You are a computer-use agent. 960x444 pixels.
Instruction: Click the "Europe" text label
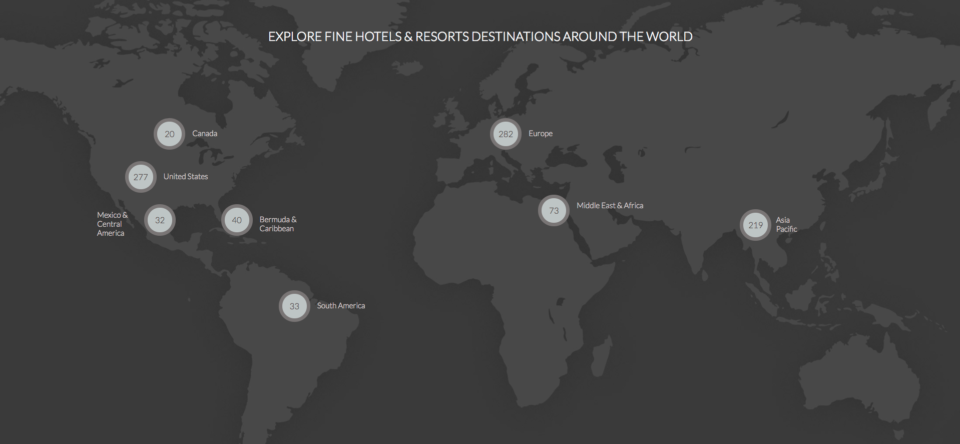coord(541,134)
